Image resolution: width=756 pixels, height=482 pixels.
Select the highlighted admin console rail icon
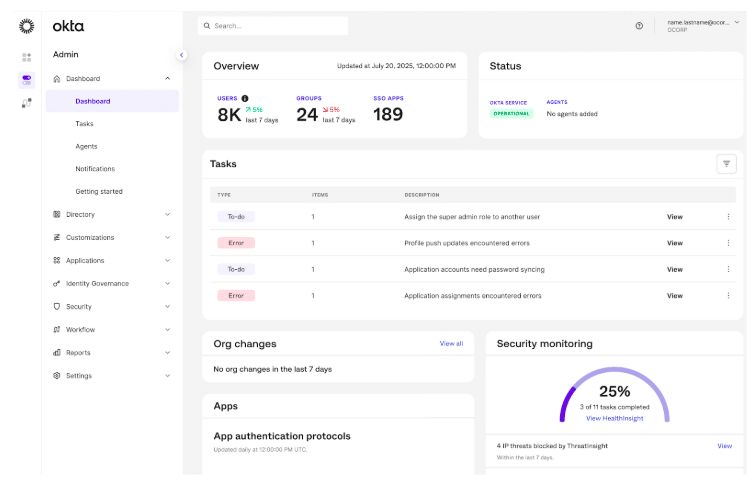pos(27,79)
